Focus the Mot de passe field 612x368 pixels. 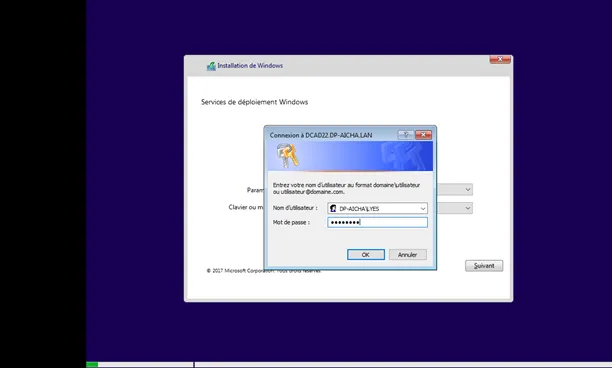tap(377, 222)
